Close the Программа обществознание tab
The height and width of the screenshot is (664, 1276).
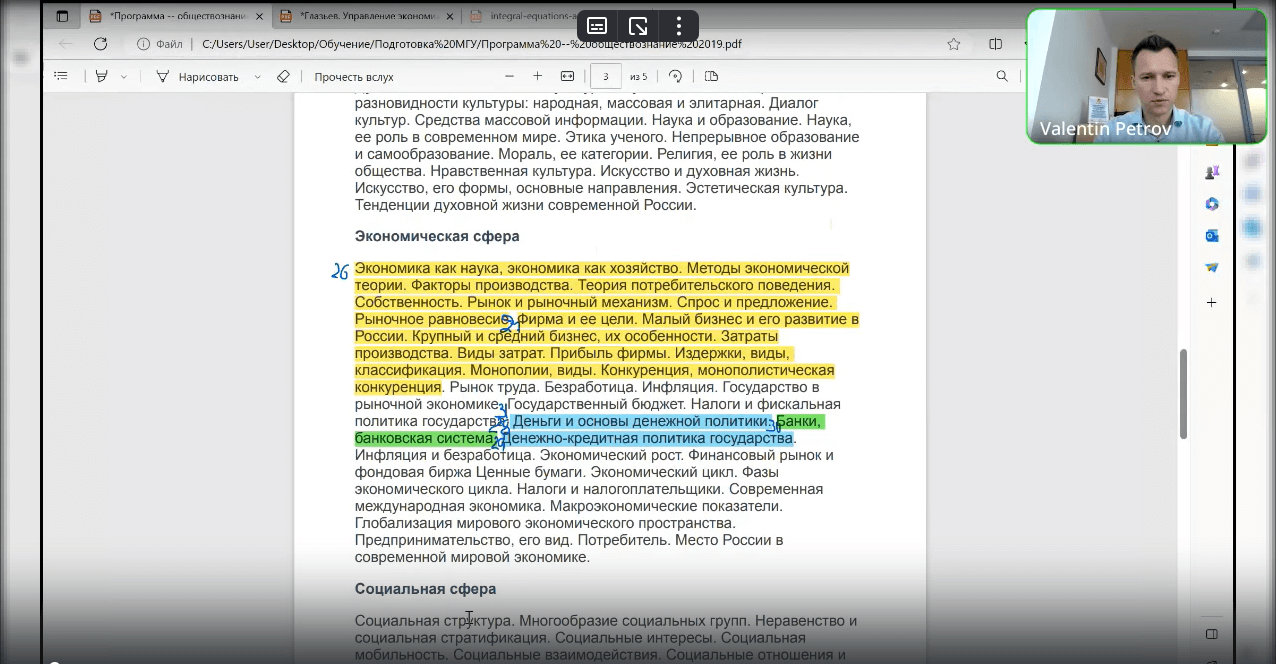(x=259, y=16)
